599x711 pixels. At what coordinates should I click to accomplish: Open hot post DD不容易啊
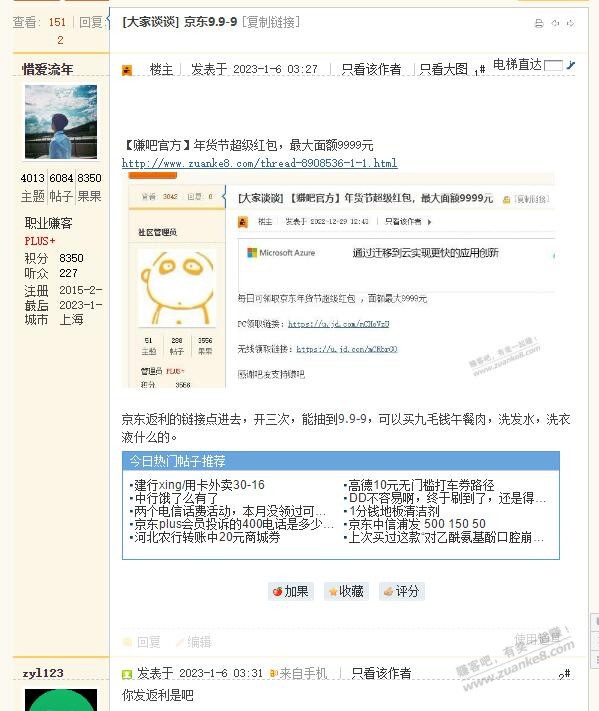[447, 498]
